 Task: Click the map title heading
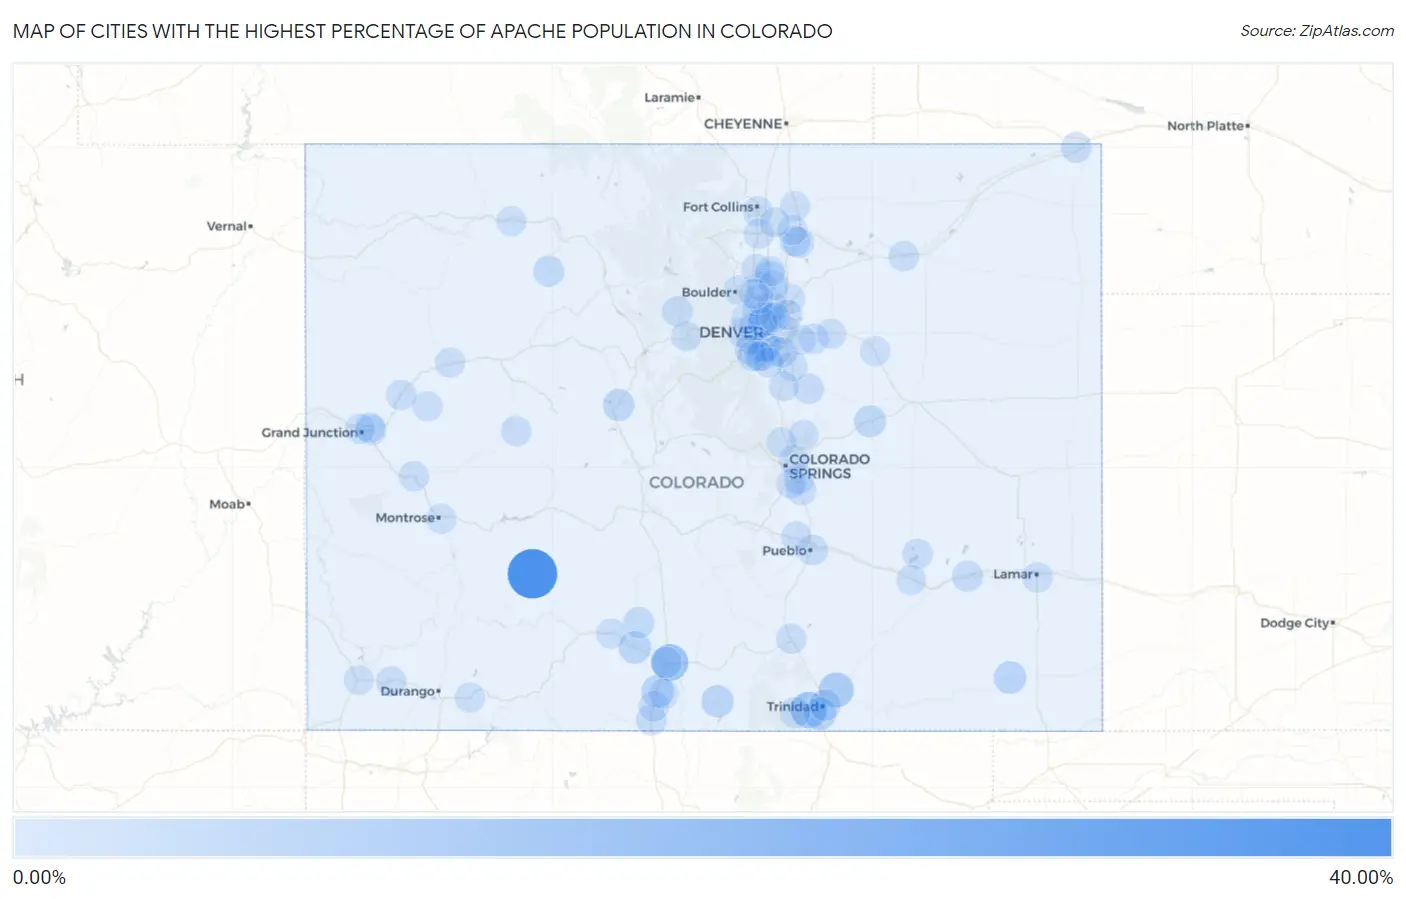(423, 31)
